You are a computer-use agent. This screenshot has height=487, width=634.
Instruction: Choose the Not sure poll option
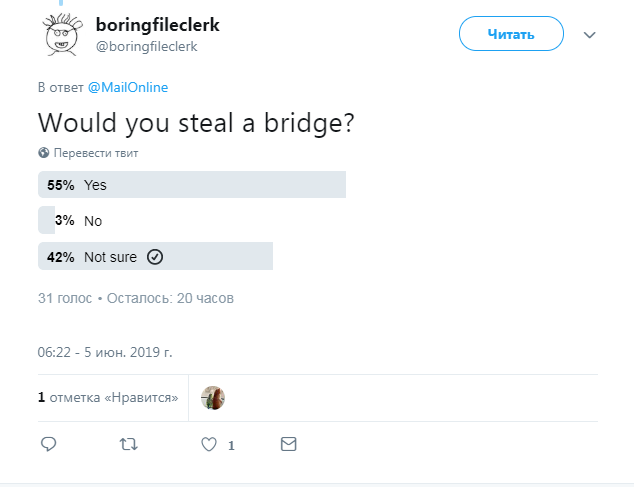(110, 257)
